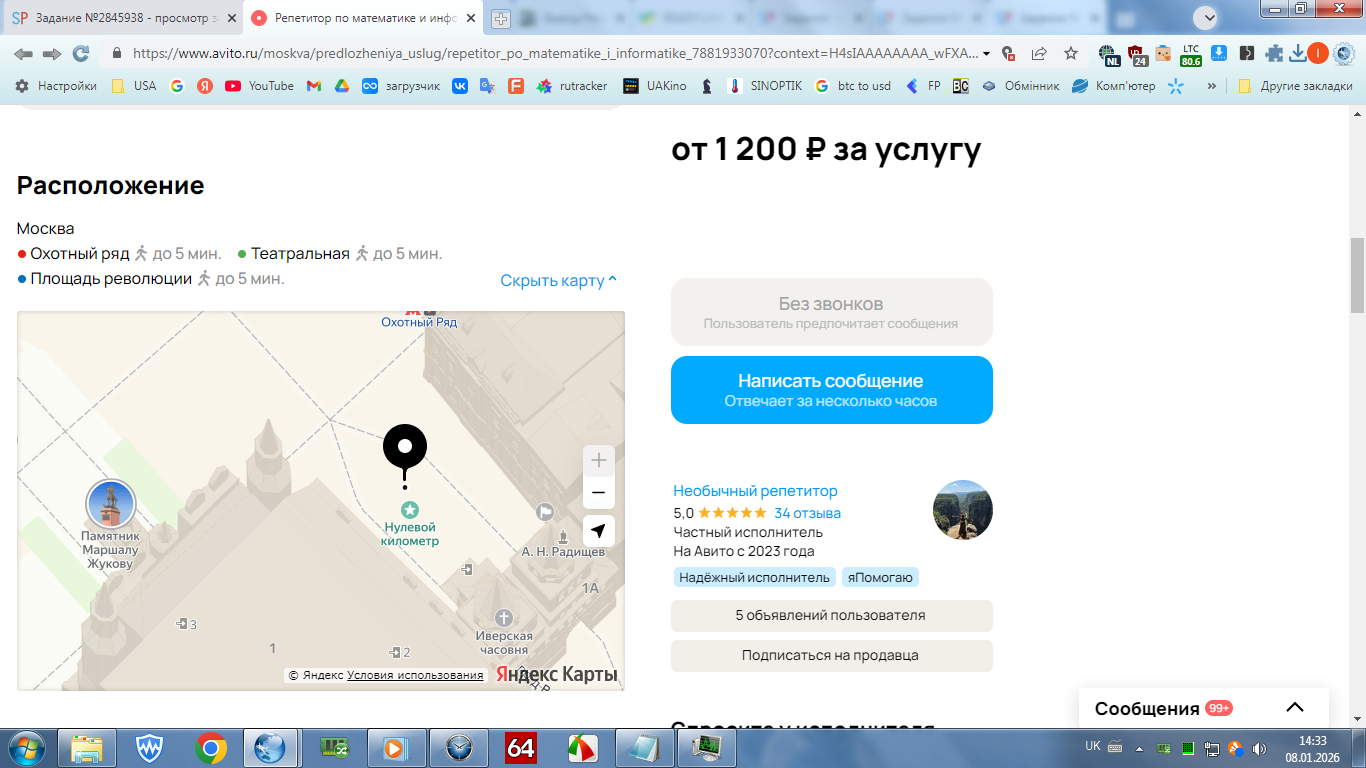
Task: Select the Памятник Маршалу Жукову map marker
Action: [110, 504]
